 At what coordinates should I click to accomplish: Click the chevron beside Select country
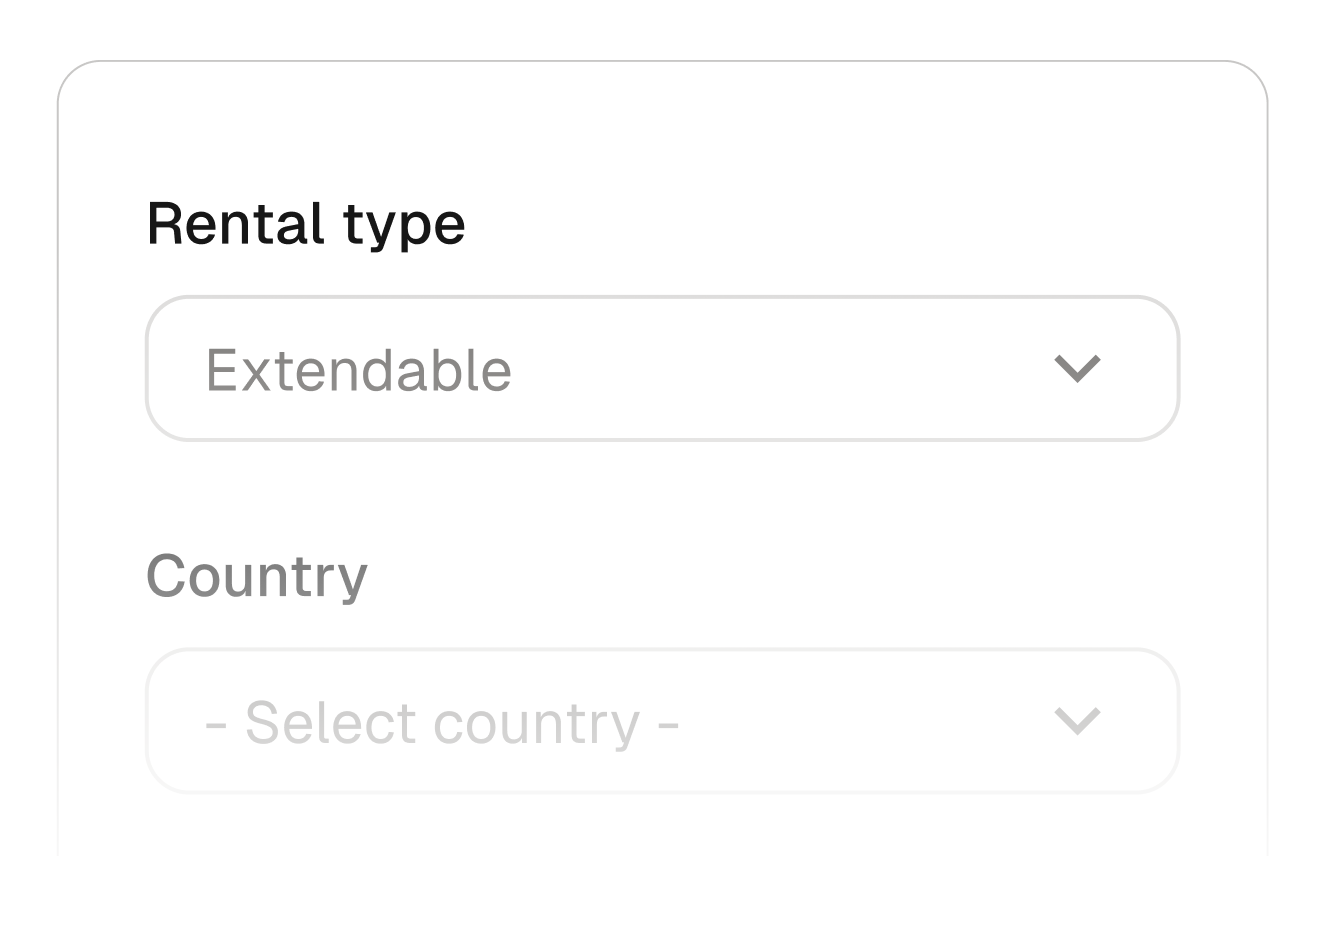click(x=1077, y=721)
